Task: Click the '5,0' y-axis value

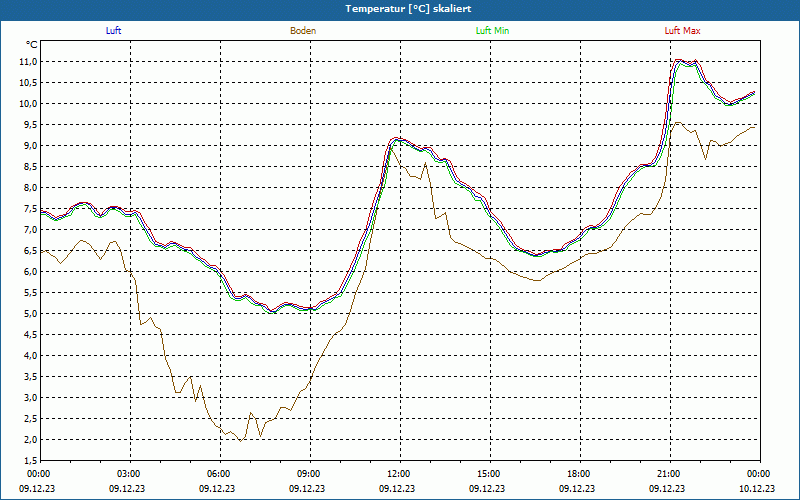Action: 30,313
